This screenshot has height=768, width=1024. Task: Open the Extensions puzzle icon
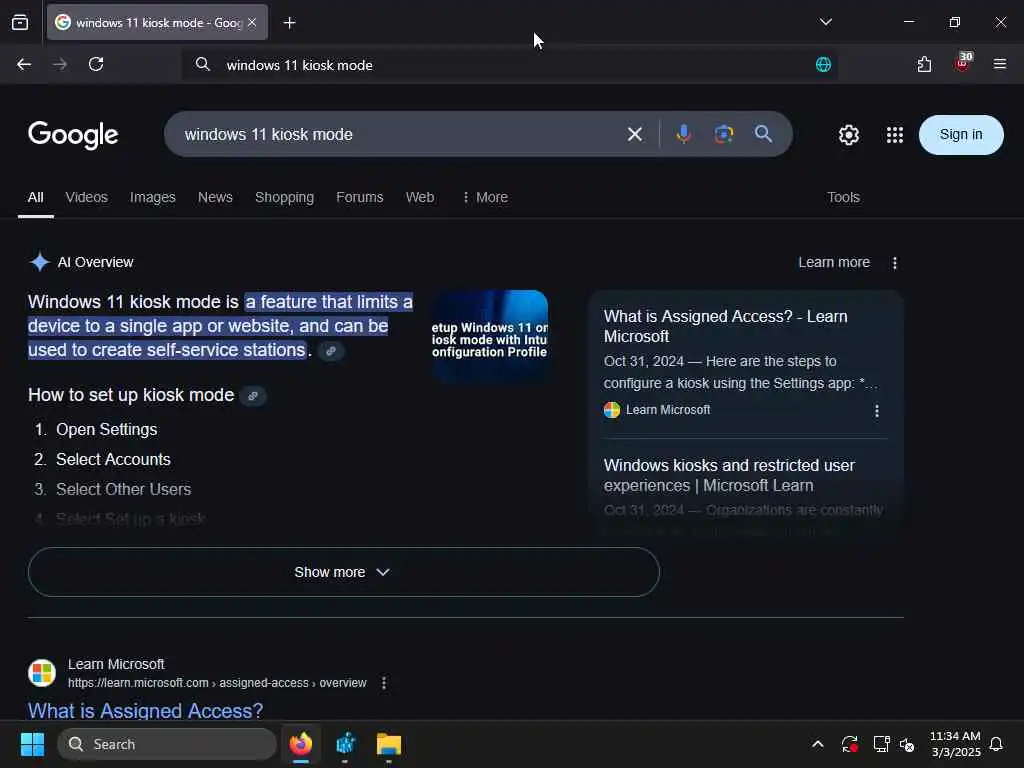pyautogui.click(x=924, y=64)
